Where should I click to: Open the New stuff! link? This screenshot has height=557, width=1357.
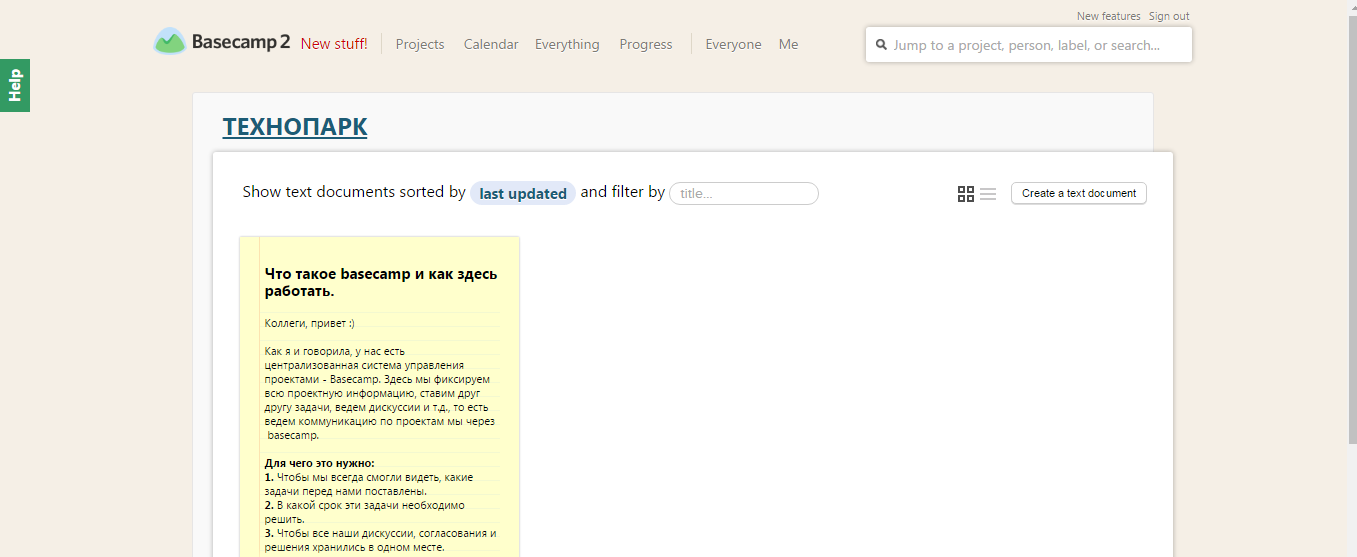pos(334,44)
